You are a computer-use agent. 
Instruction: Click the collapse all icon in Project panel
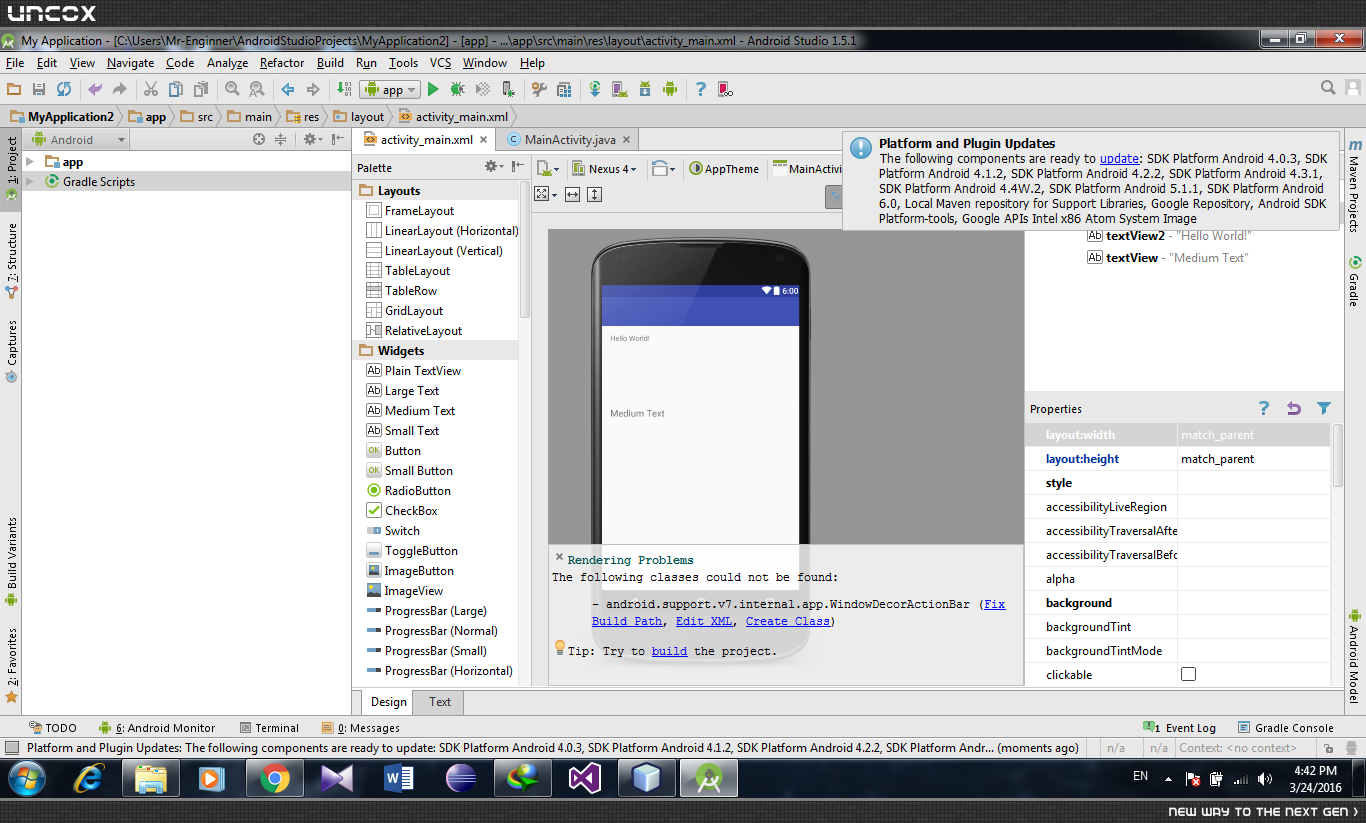coord(281,140)
